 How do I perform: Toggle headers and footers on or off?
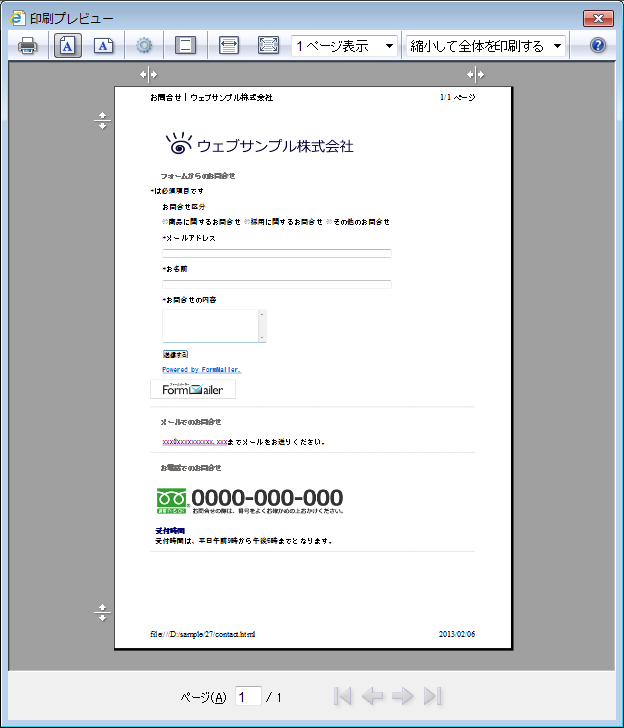pos(185,46)
